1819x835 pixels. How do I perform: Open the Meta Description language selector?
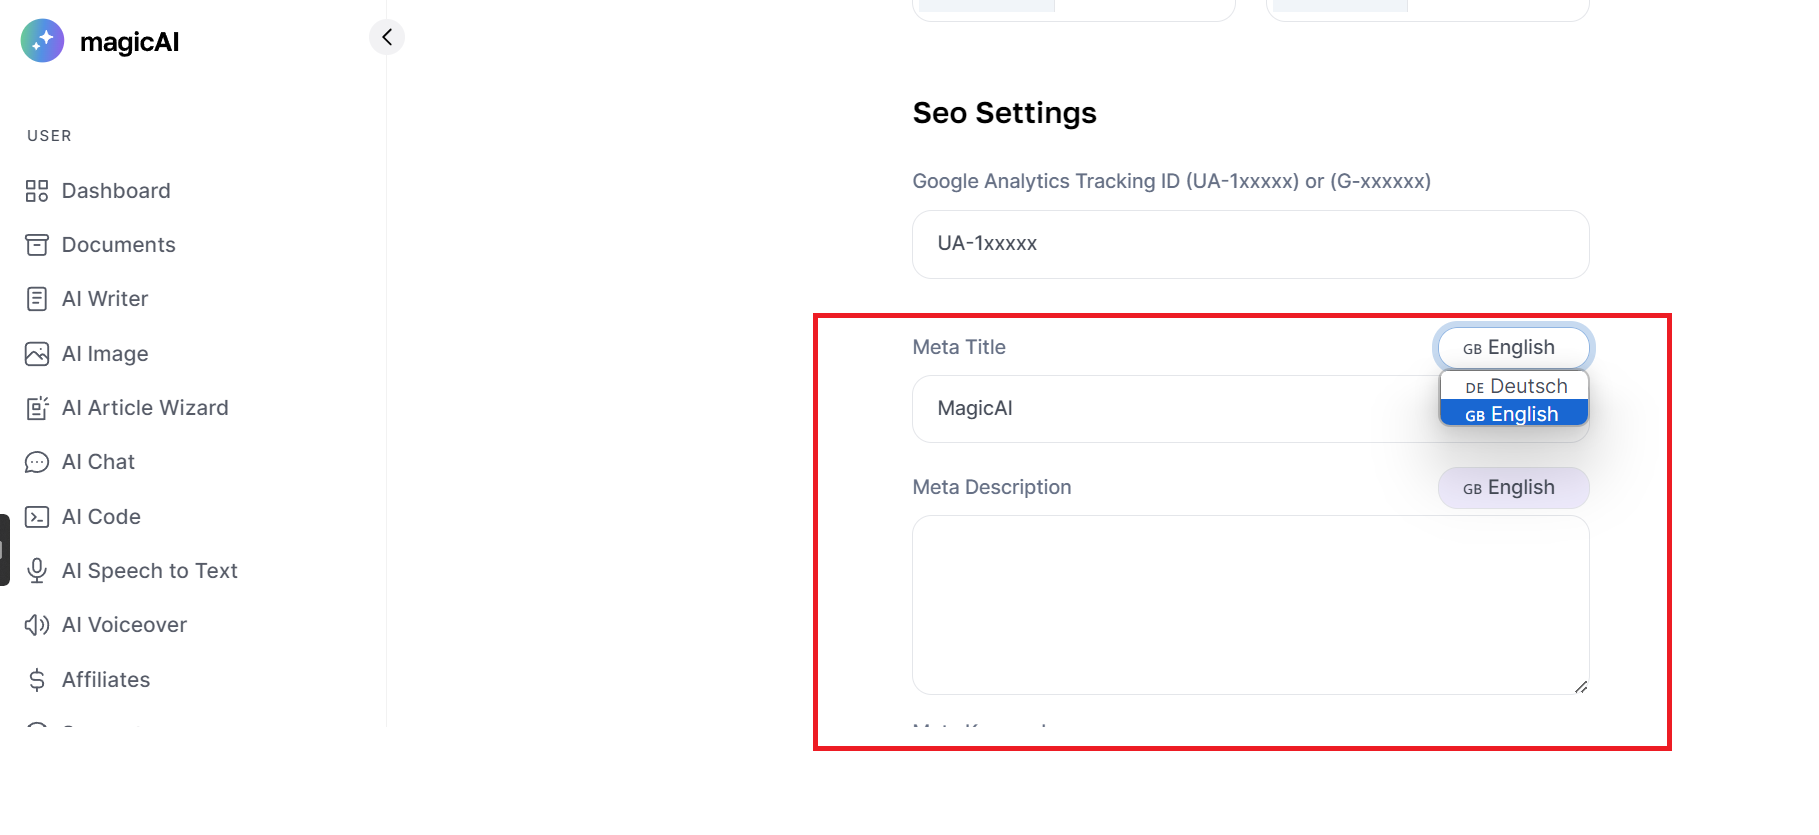tap(1513, 488)
